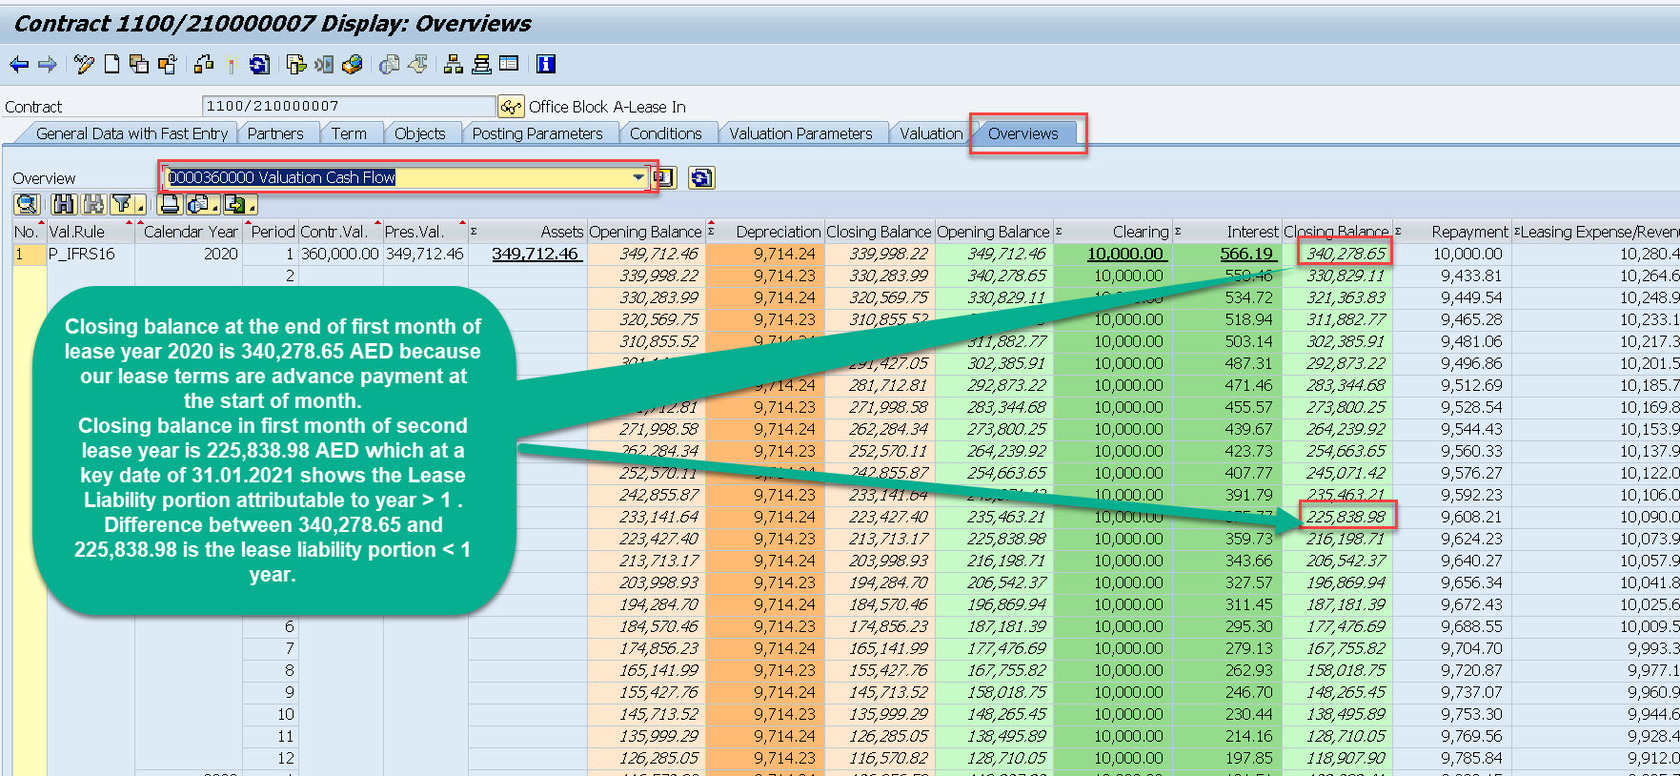
Task: Open the Export icon in grid toolbar
Action: point(238,205)
